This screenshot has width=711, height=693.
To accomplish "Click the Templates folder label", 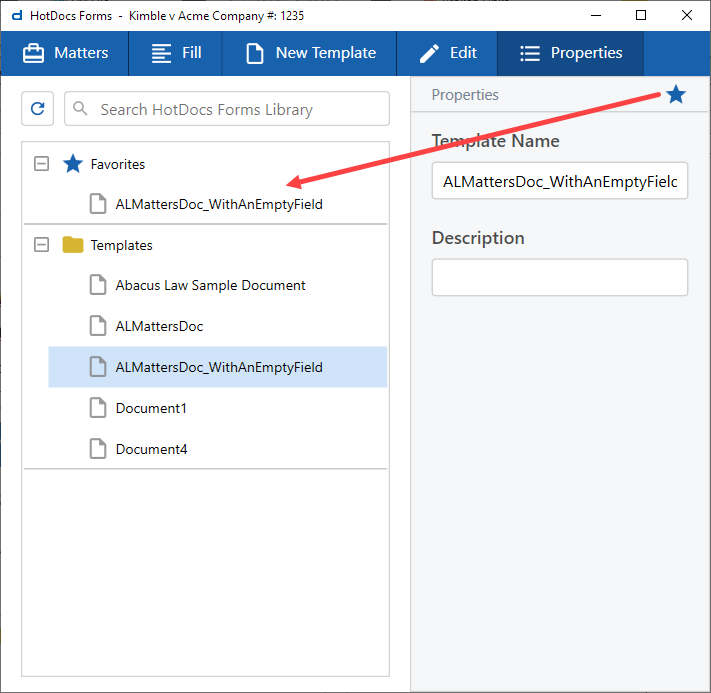I will (x=121, y=245).
